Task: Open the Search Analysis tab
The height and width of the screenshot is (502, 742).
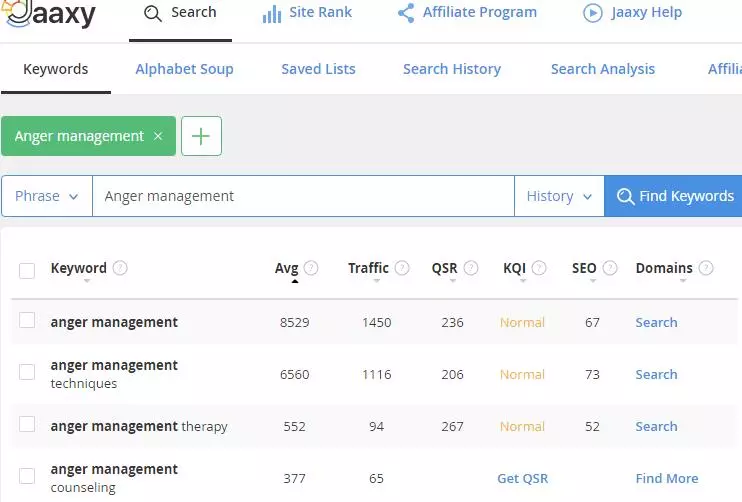Action: [x=603, y=70]
